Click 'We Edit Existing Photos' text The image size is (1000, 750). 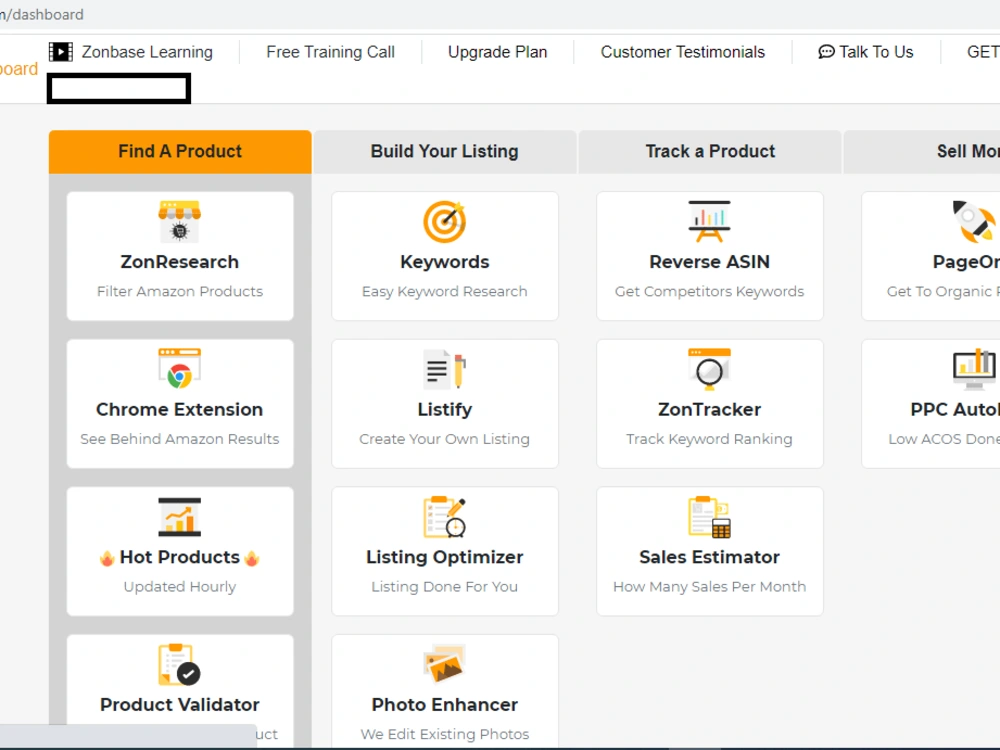445,734
